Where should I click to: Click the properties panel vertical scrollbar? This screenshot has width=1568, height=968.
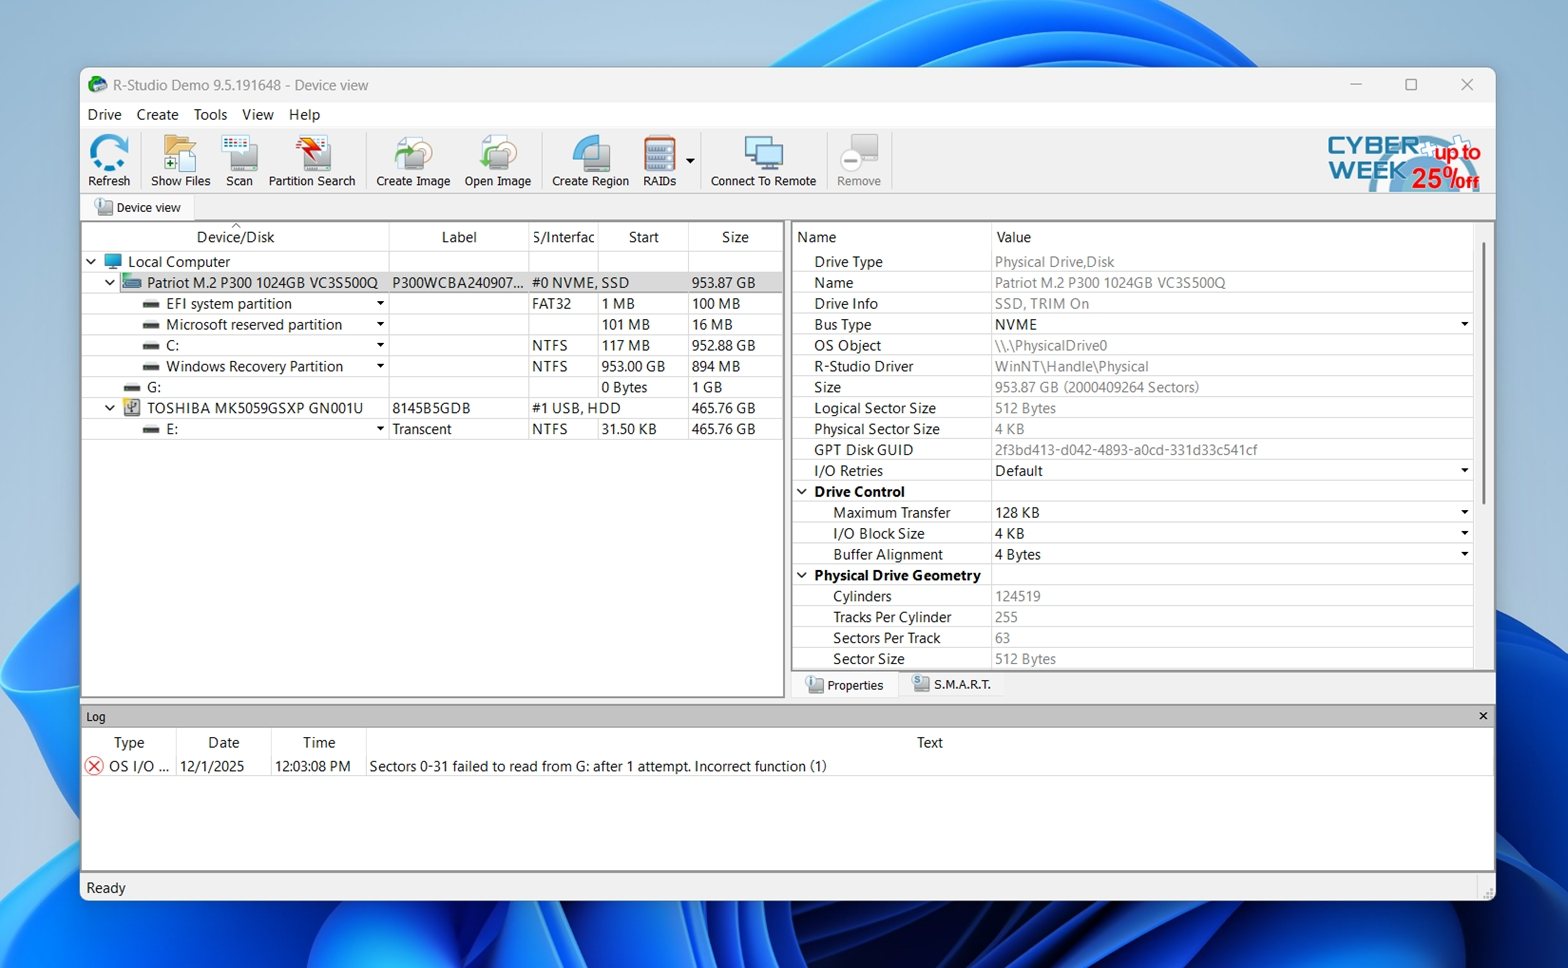pos(1483,372)
